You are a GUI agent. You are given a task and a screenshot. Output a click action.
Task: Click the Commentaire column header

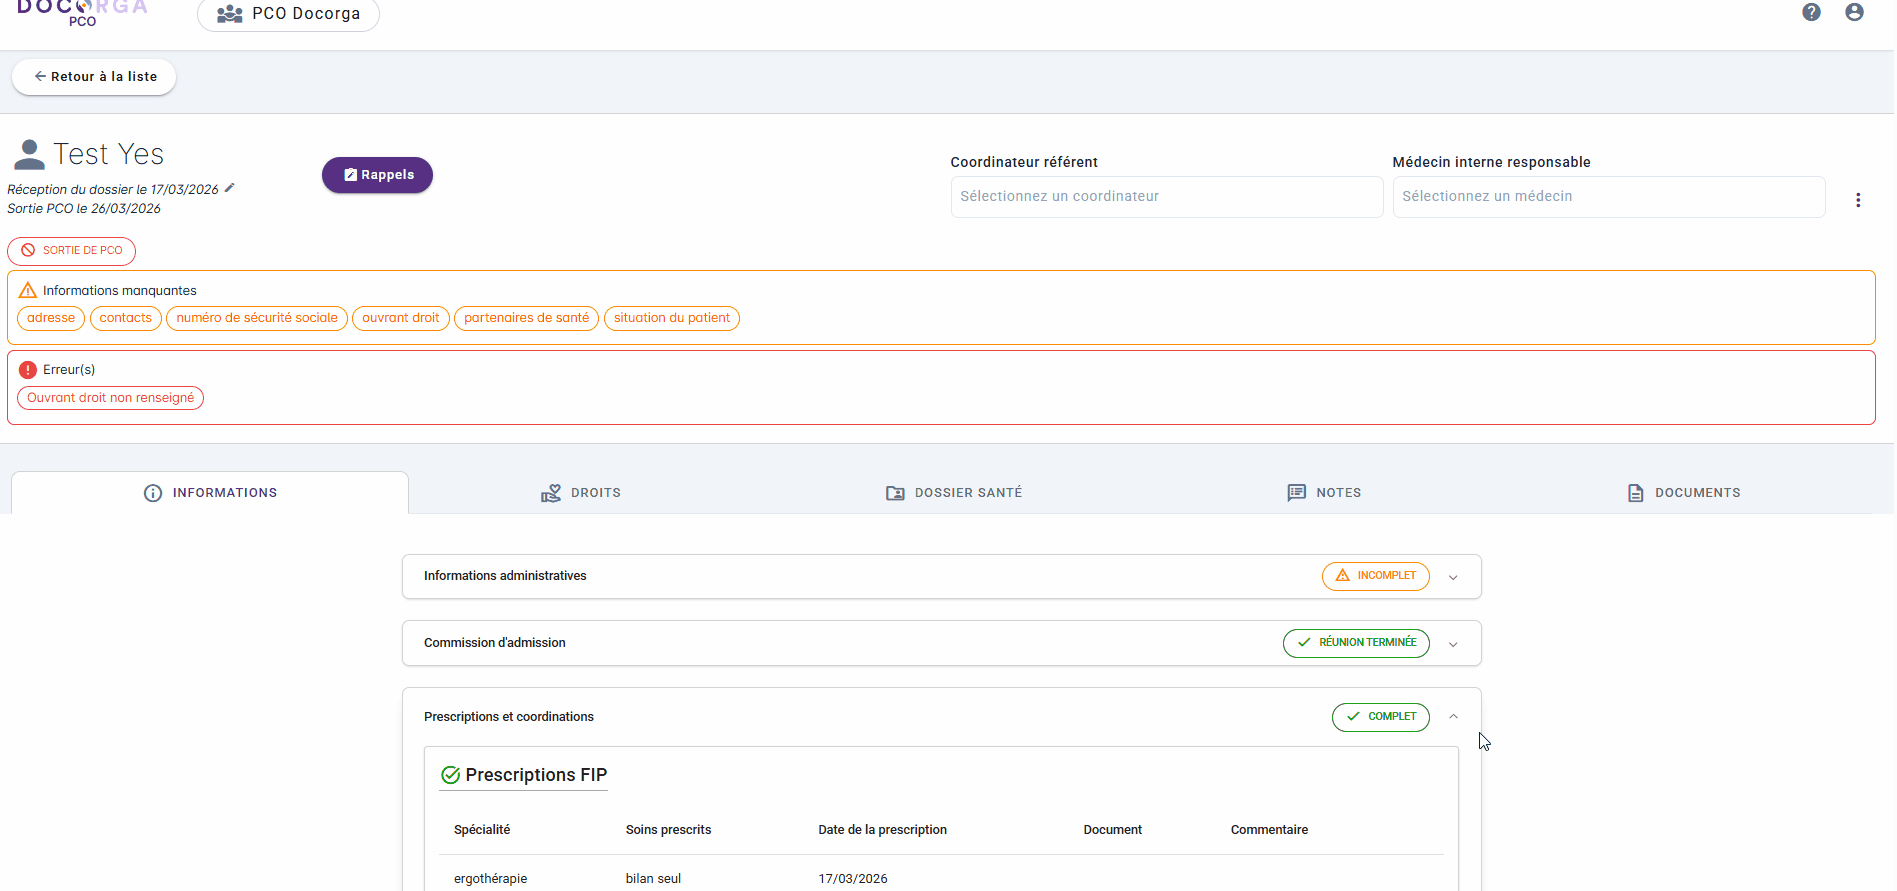(1270, 830)
